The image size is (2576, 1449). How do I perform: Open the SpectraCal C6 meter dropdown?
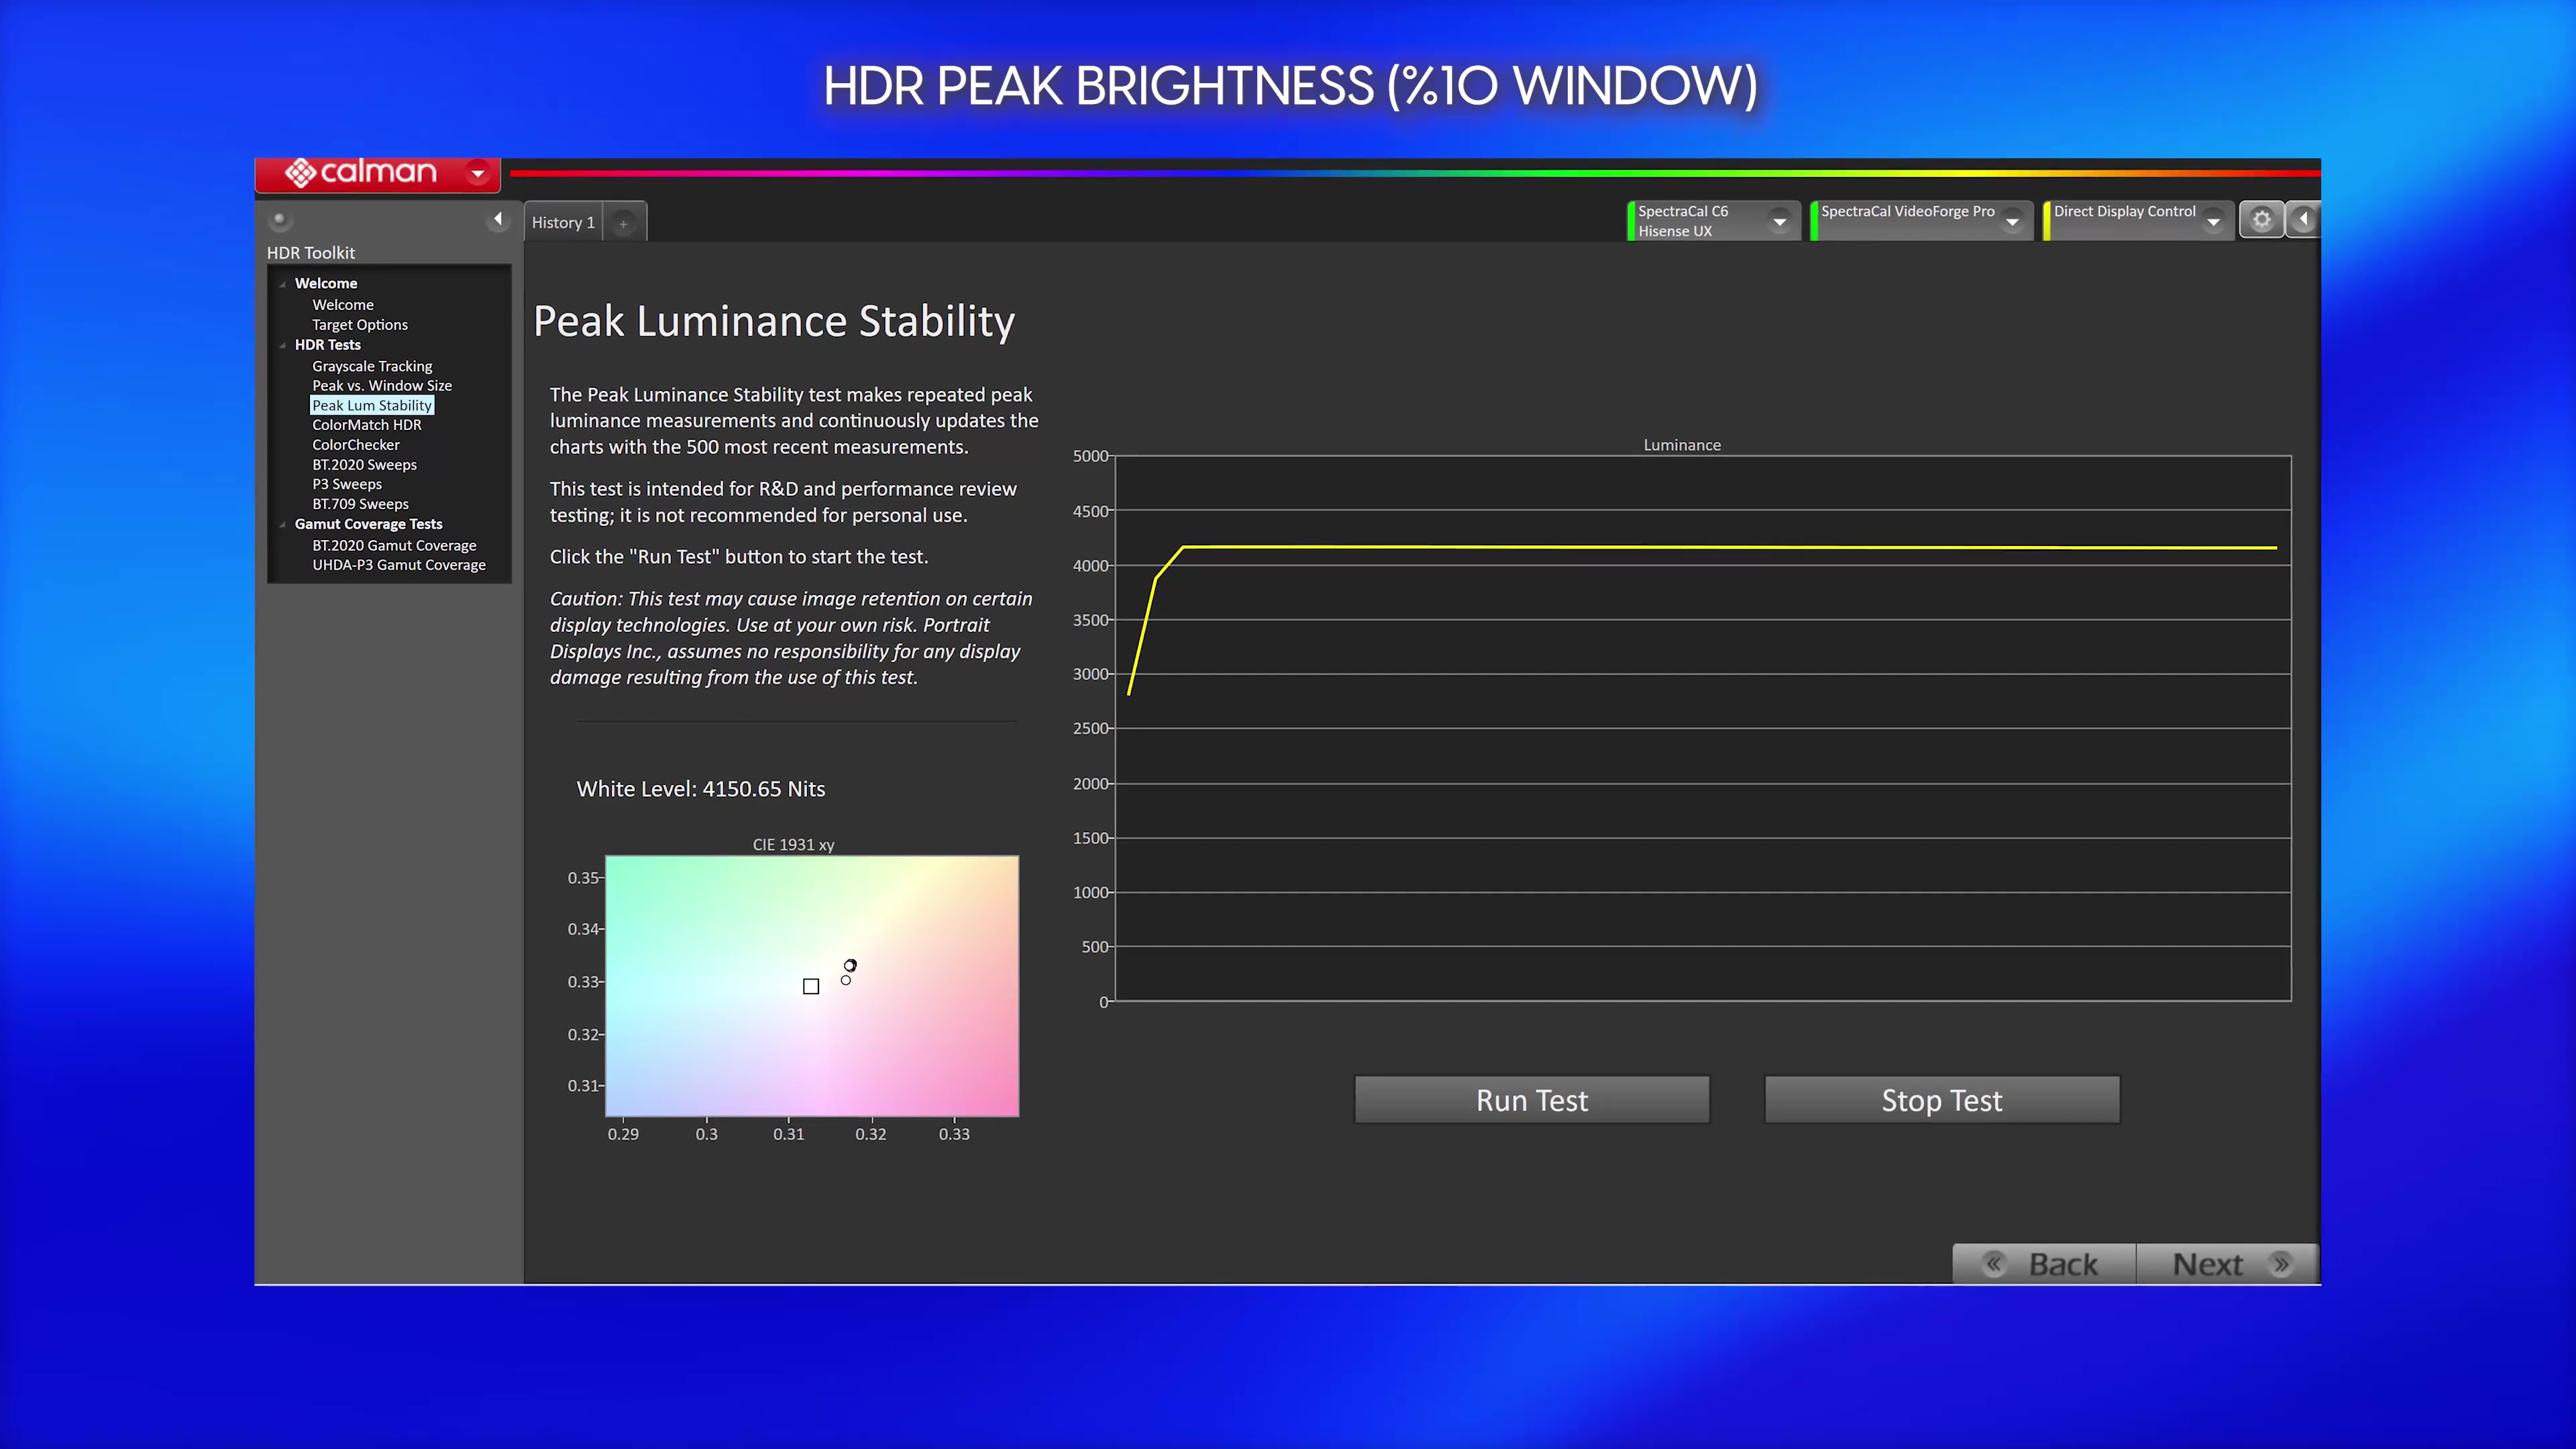coord(1780,221)
